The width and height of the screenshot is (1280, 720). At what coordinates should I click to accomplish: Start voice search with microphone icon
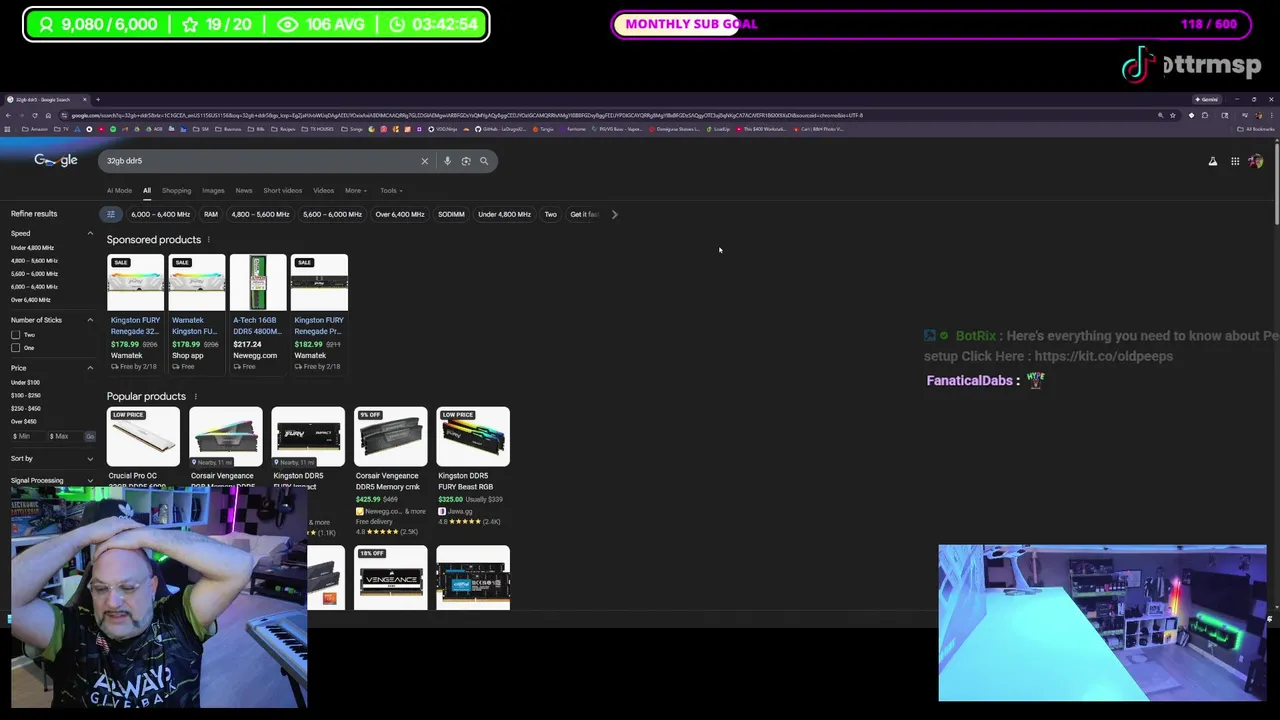(447, 161)
